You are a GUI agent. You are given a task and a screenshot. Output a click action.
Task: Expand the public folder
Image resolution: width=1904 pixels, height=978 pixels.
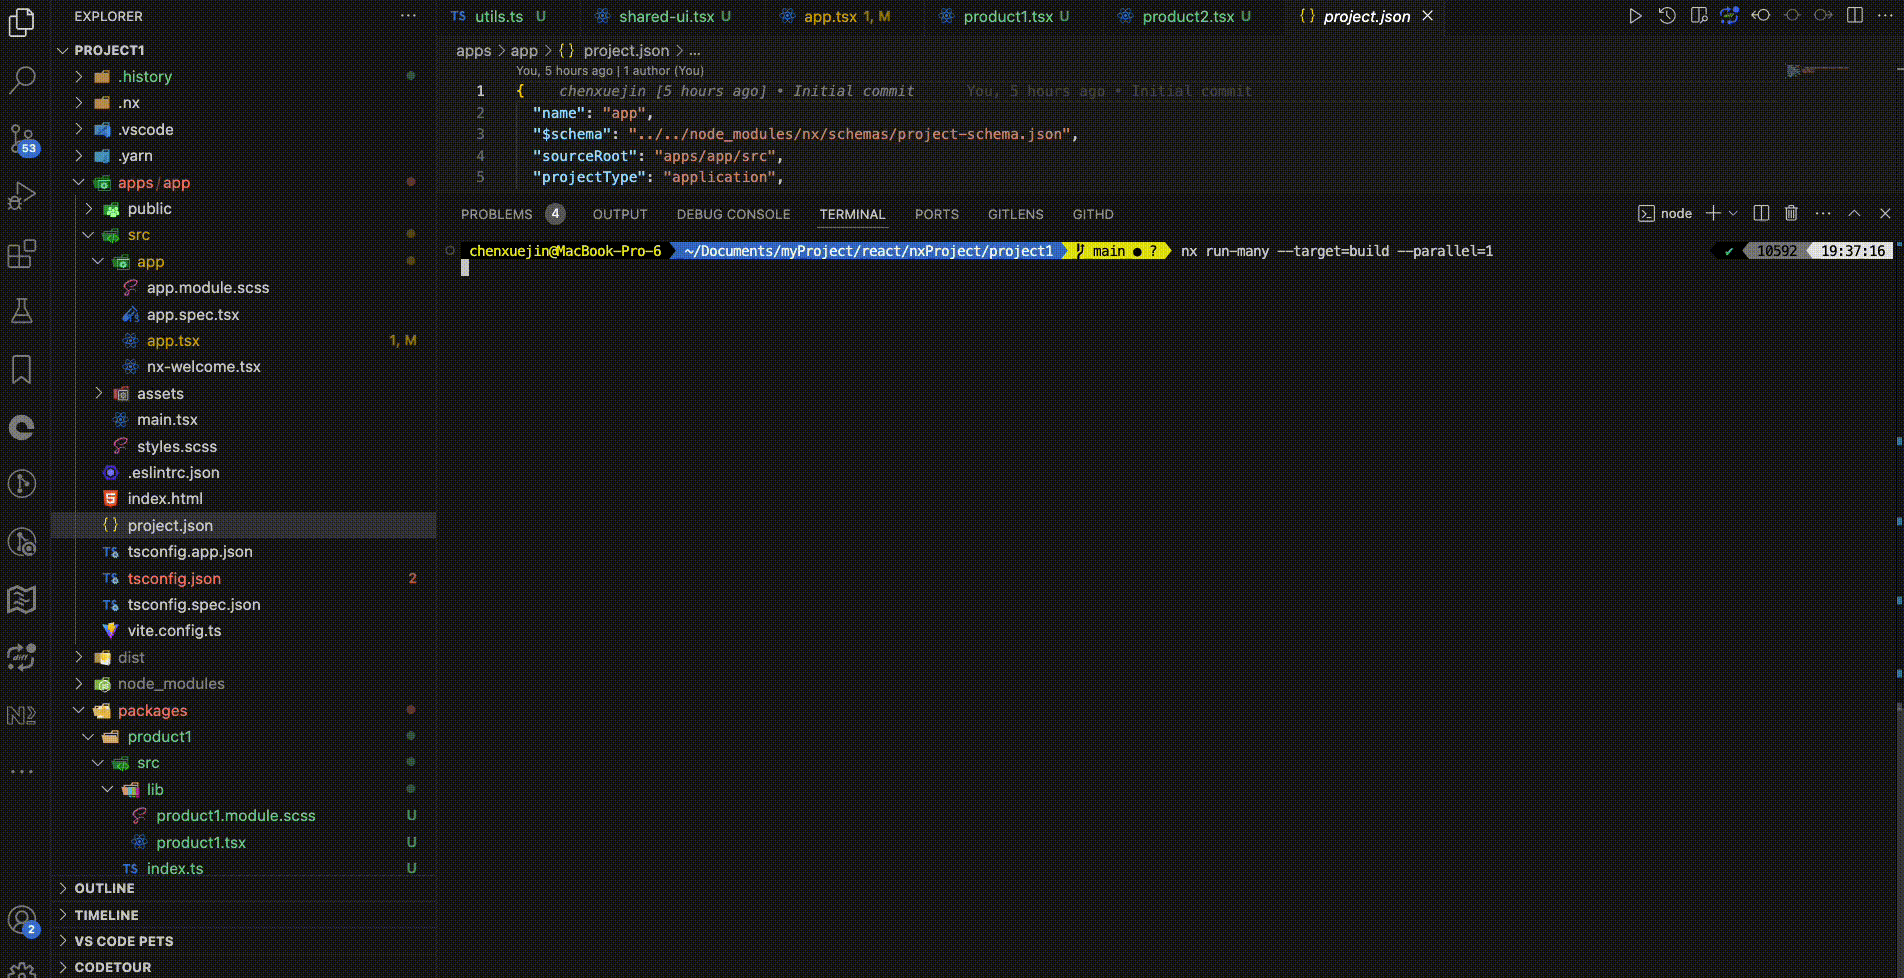[244, 208]
